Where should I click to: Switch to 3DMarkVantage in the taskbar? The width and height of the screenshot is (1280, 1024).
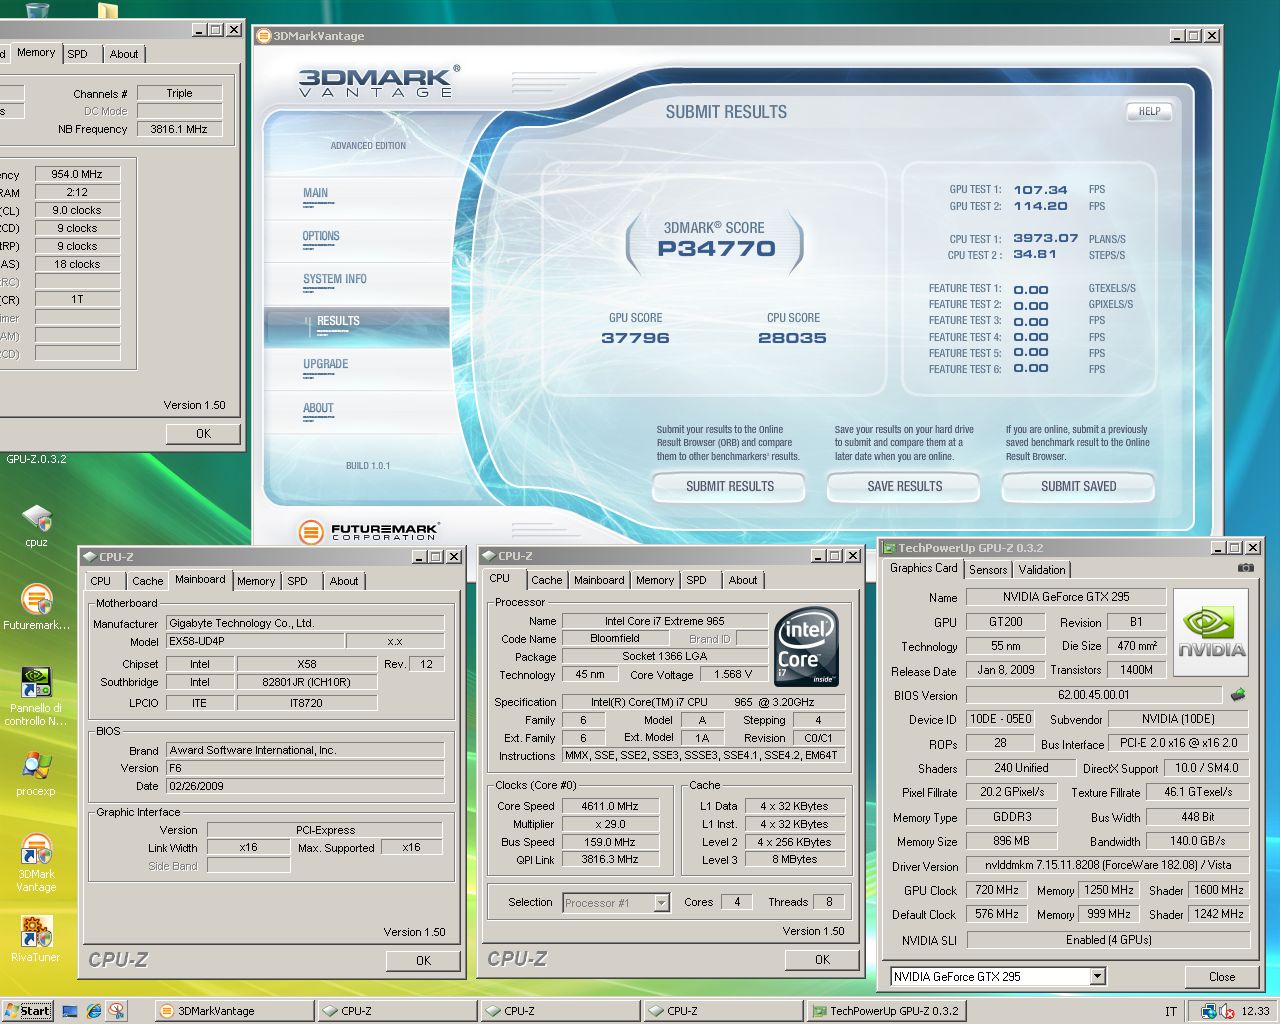[x=234, y=1011]
